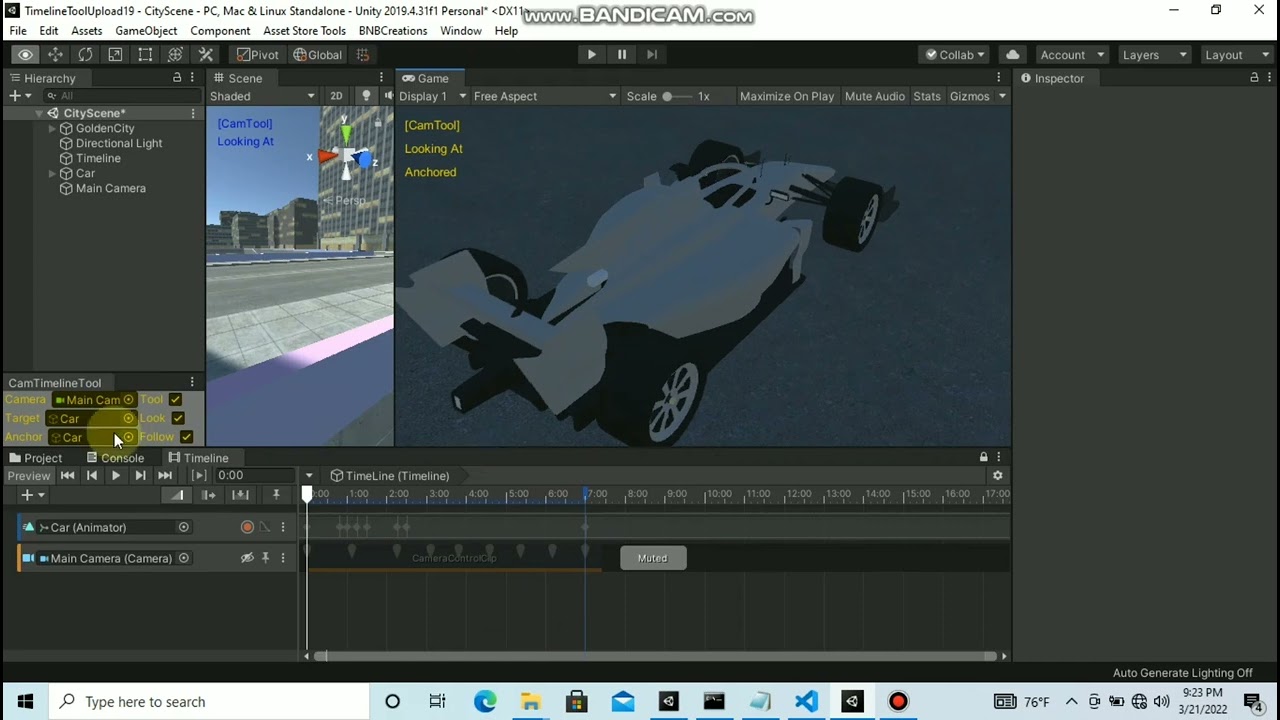The width and height of the screenshot is (1280, 720).
Task: Click the cloud services icon
Action: click(x=1012, y=55)
